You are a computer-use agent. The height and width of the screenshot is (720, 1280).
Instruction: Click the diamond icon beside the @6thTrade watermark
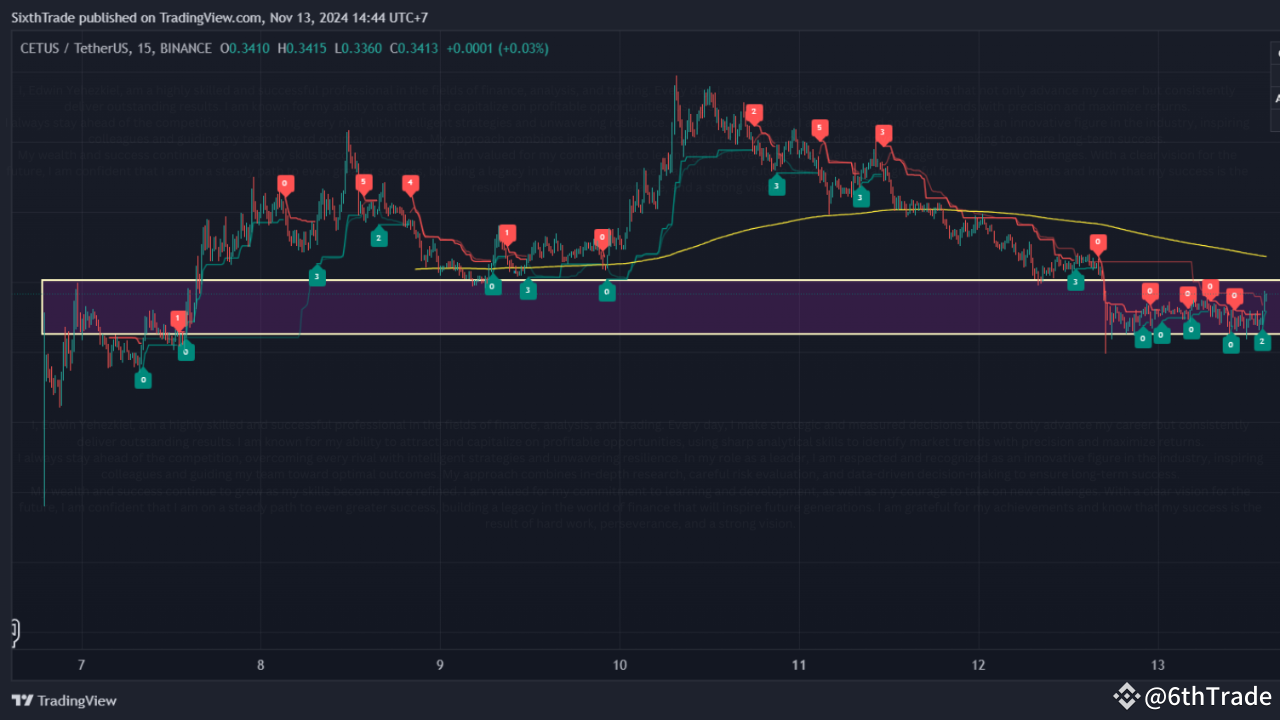[x=1126, y=696]
